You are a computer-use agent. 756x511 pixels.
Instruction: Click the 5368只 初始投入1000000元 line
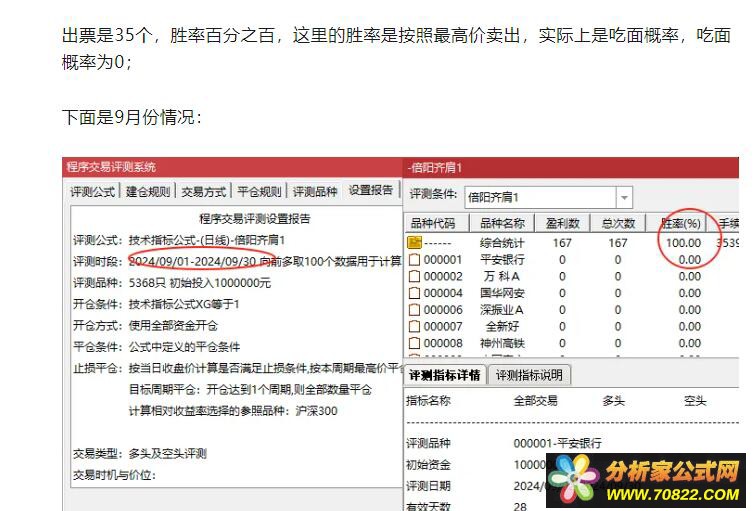point(200,282)
